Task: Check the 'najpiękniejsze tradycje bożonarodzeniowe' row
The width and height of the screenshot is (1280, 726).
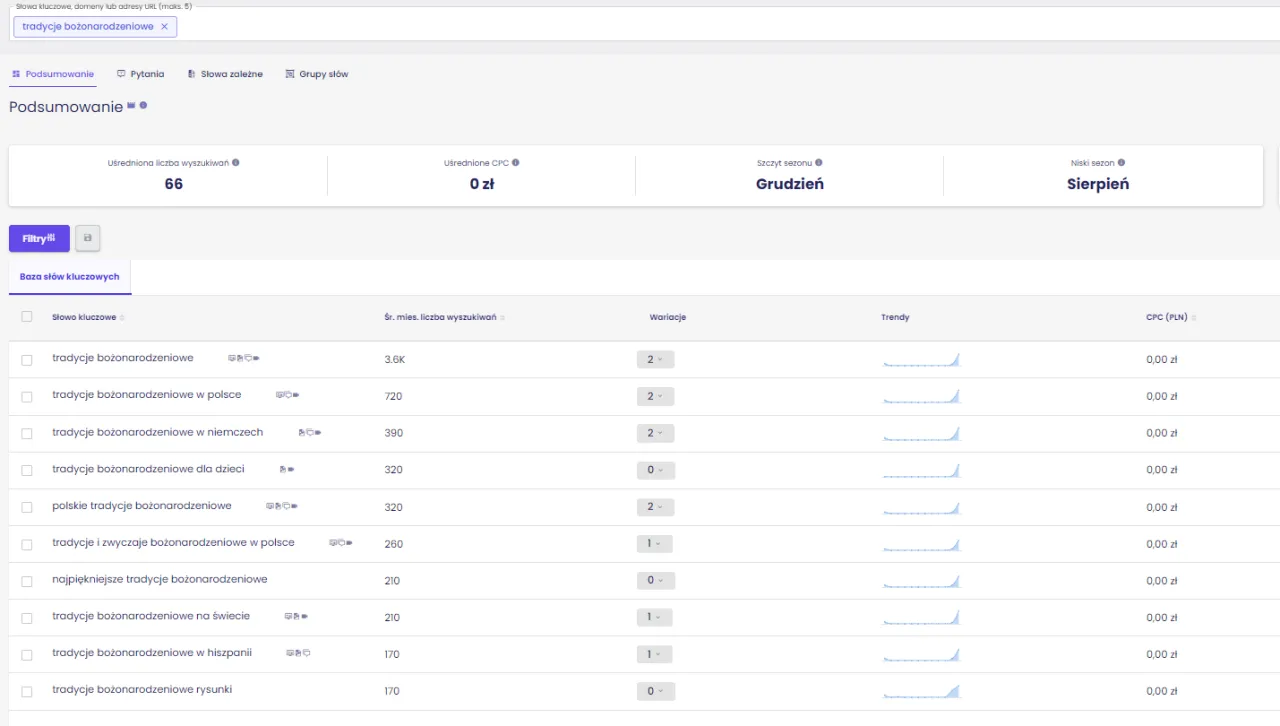Action: point(27,581)
